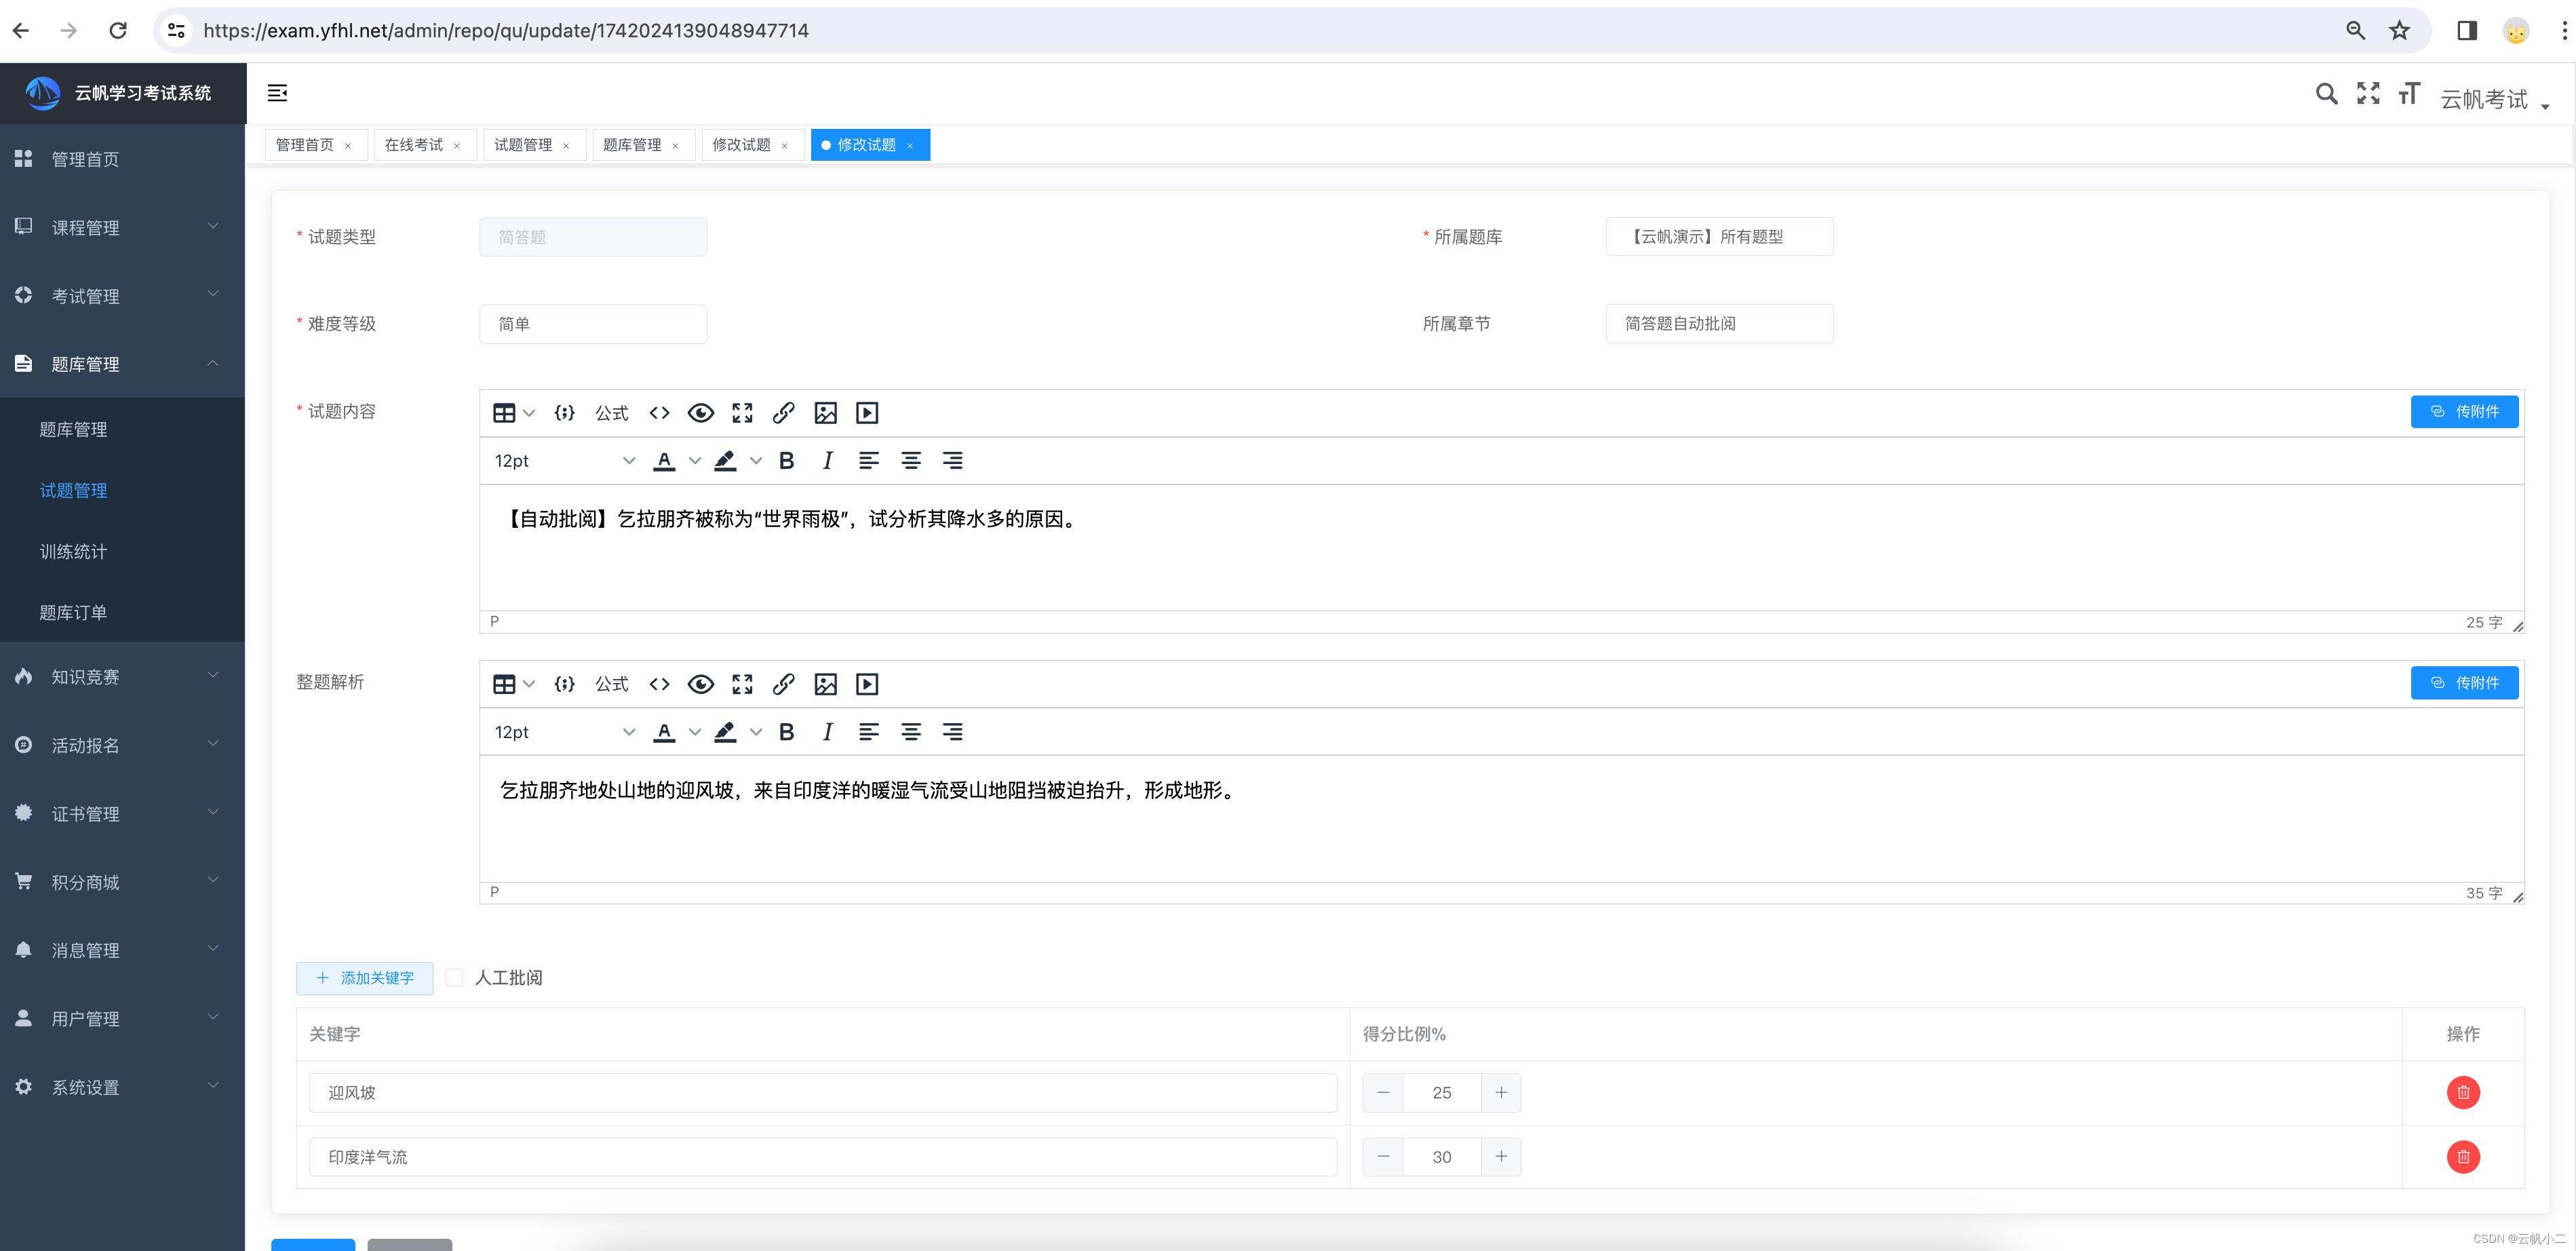The height and width of the screenshot is (1251, 2576).
Task: Toggle fullscreen in 整题解析 editor toolbar
Action: [742, 684]
